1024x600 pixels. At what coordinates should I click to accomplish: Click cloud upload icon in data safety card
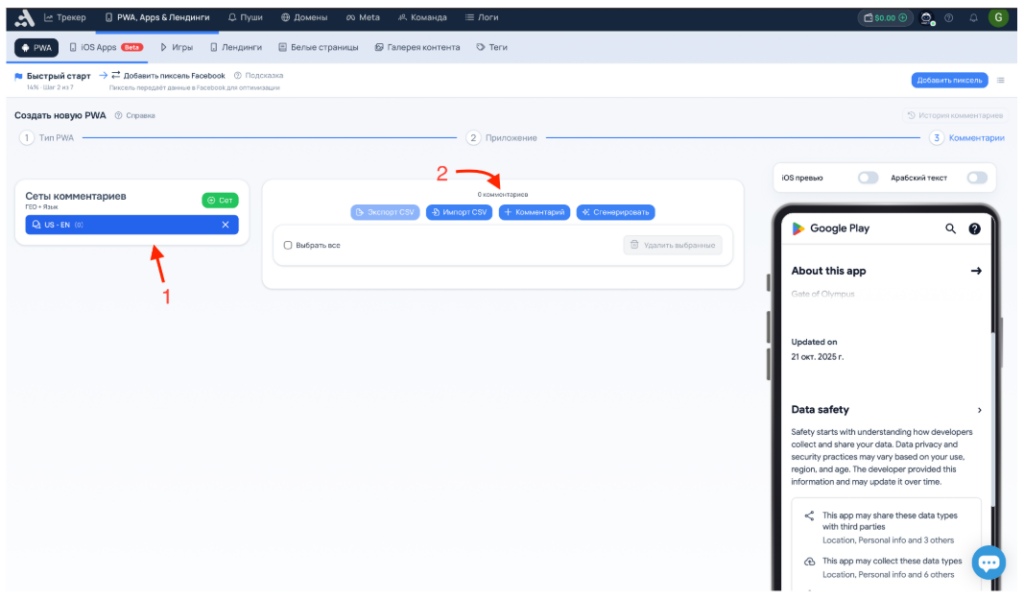pyautogui.click(x=809, y=561)
